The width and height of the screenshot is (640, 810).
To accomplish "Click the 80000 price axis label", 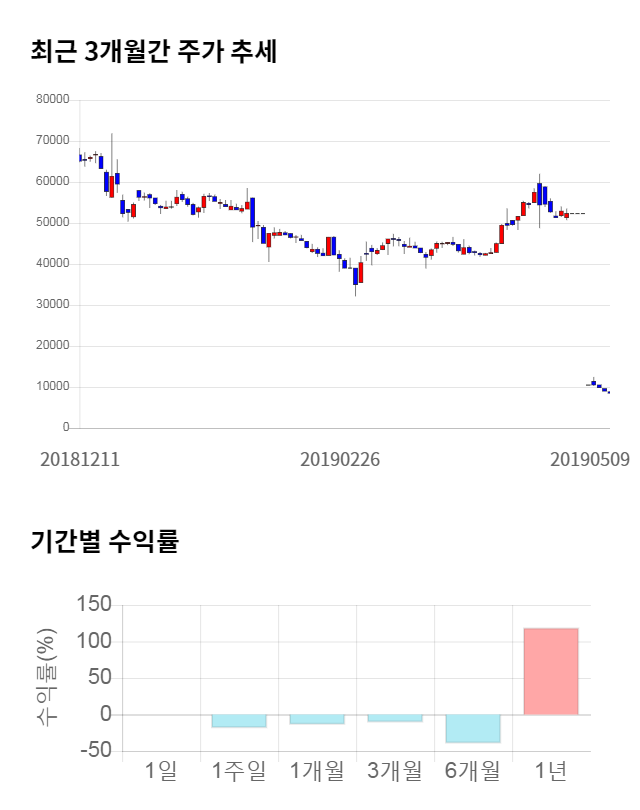I will coord(52,99).
